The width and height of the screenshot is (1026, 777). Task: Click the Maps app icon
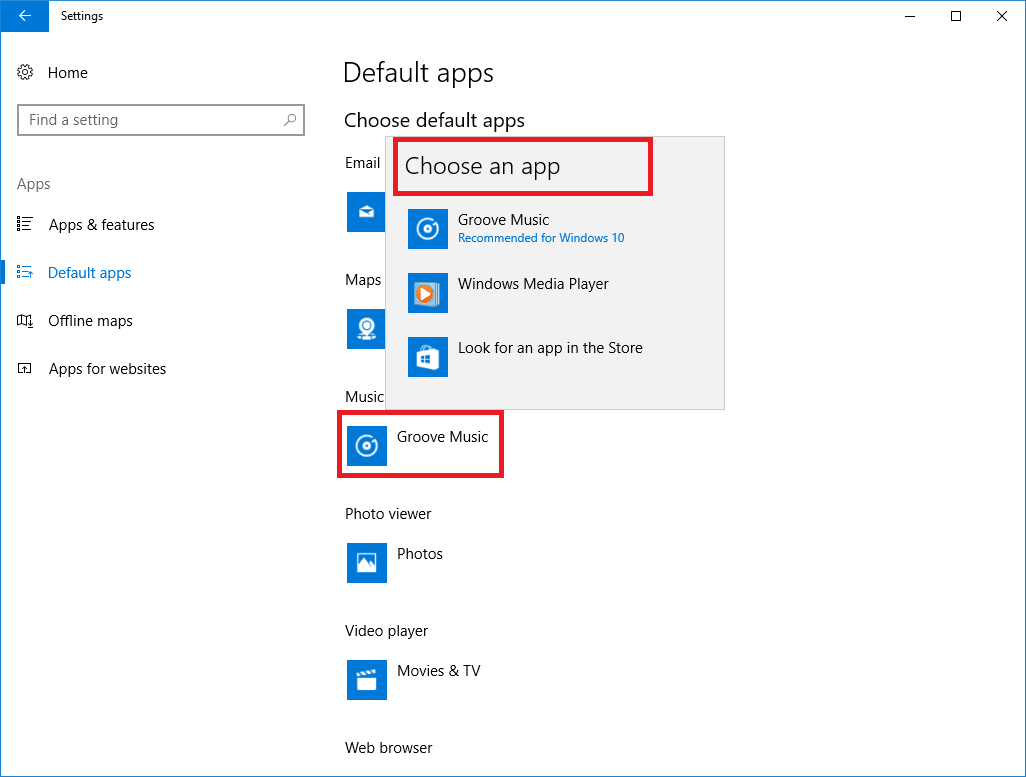[x=366, y=329]
